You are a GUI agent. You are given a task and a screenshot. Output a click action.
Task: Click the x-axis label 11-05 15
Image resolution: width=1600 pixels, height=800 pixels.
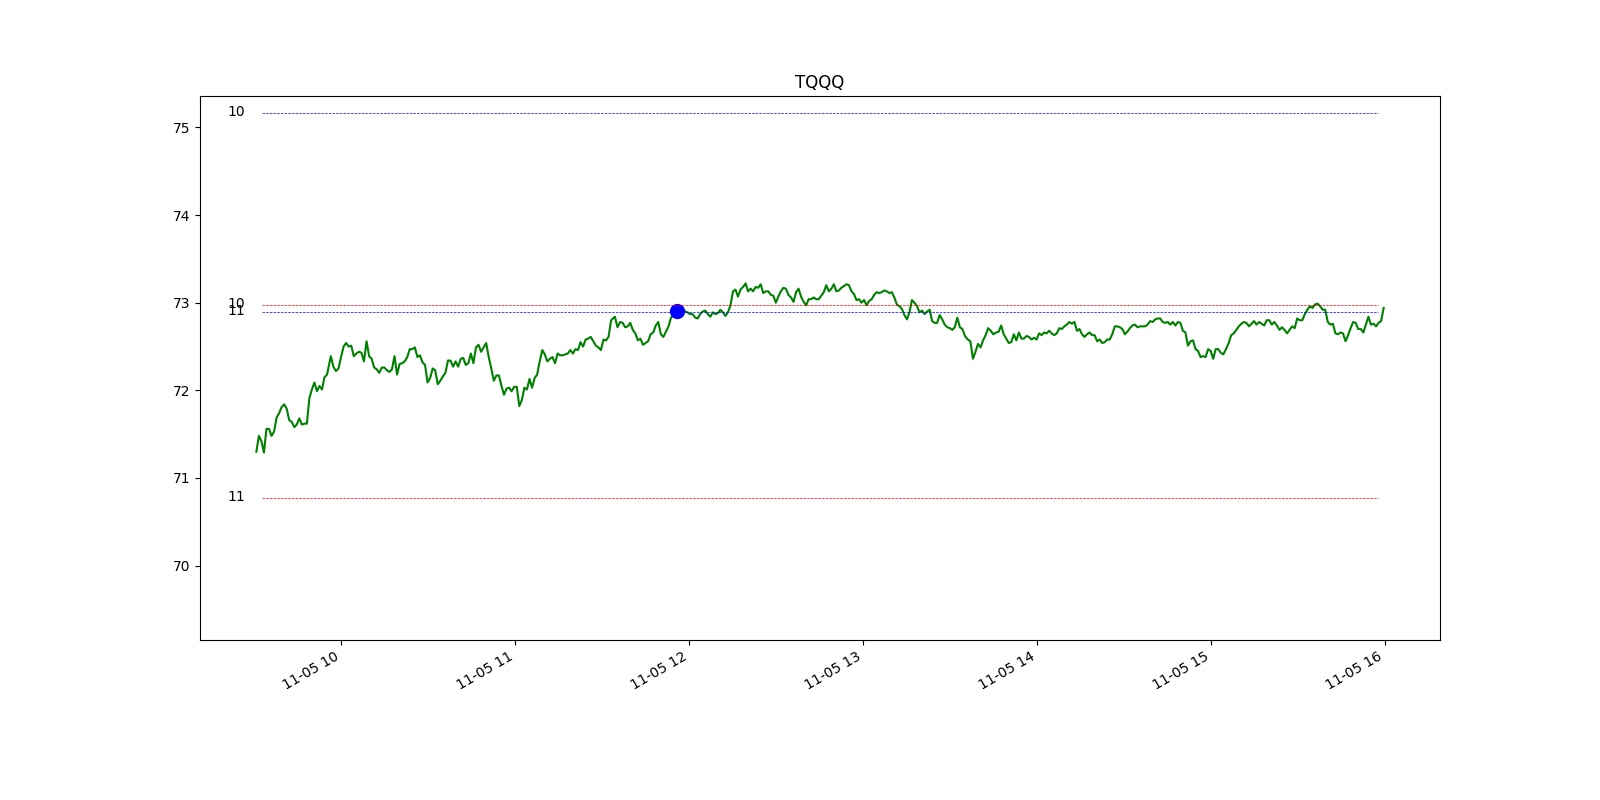(1181, 670)
